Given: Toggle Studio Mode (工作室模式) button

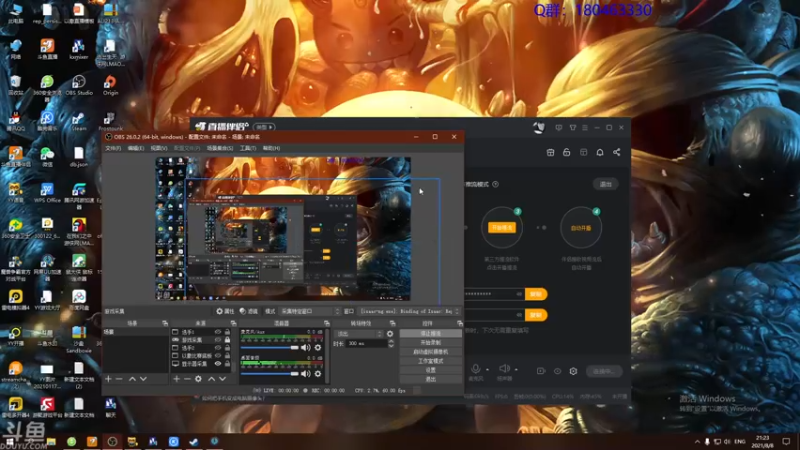Looking at the screenshot, I should tap(431, 361).
